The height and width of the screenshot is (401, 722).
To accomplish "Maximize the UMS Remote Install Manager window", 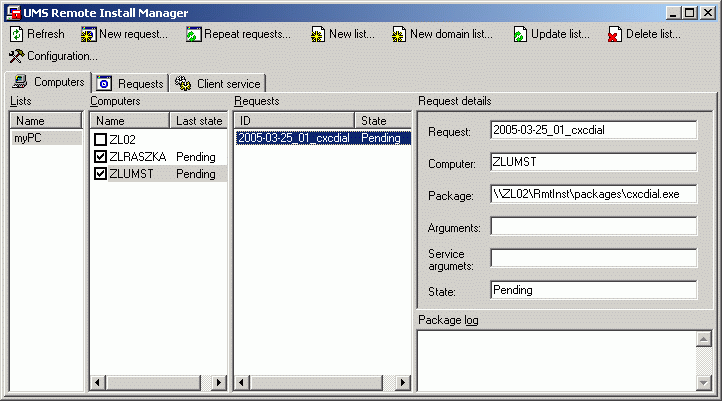I will pos(689,13).
